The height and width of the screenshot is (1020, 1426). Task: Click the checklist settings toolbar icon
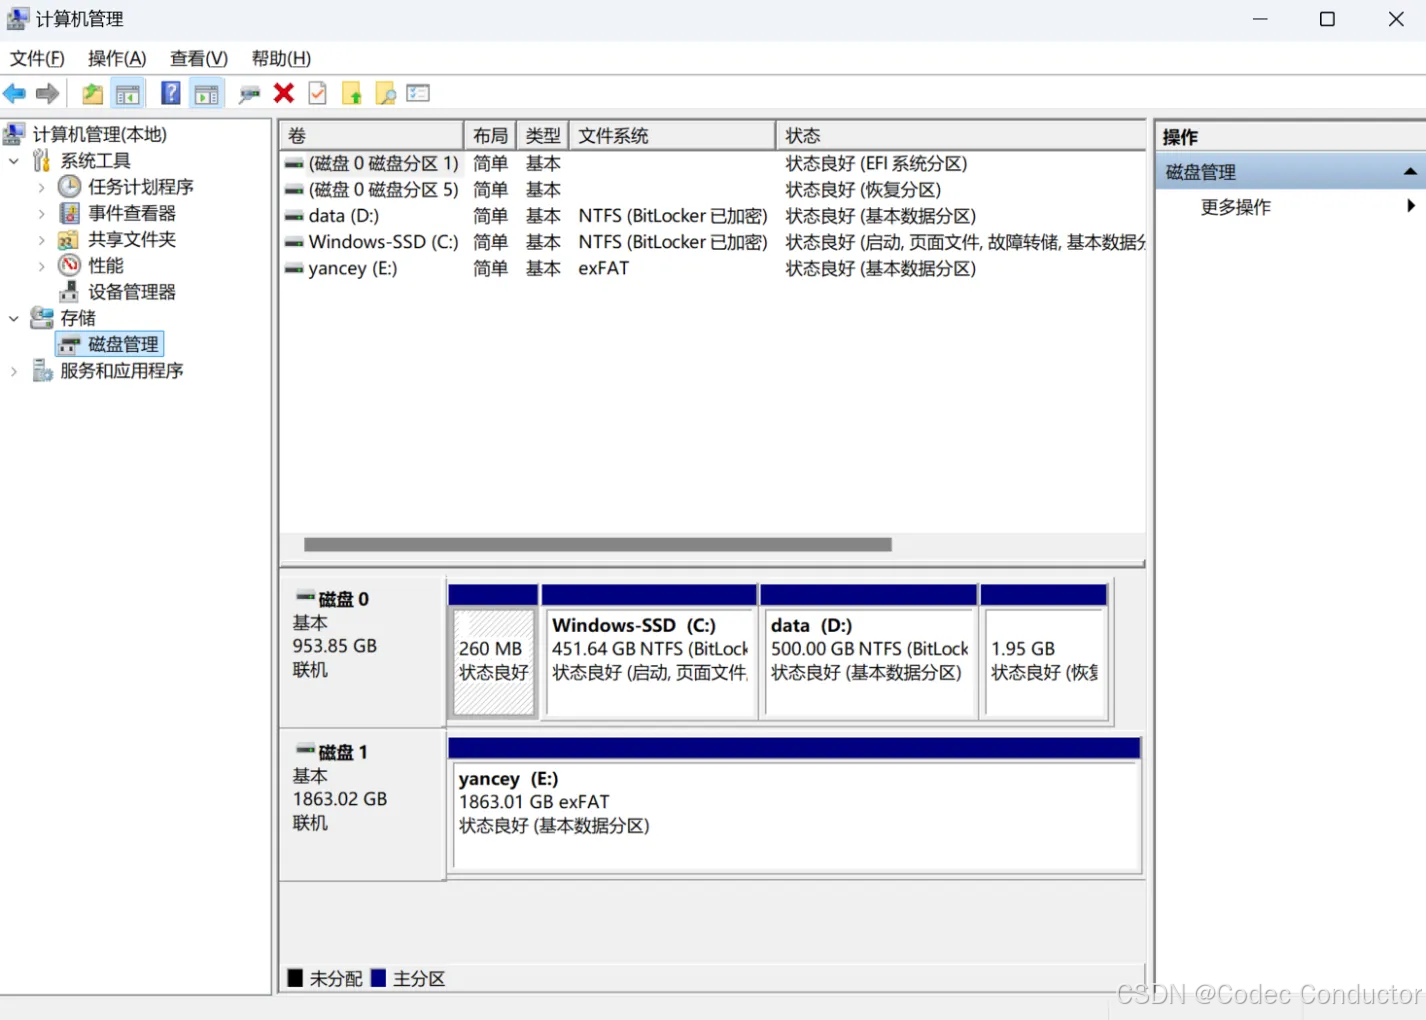[418, 93]
